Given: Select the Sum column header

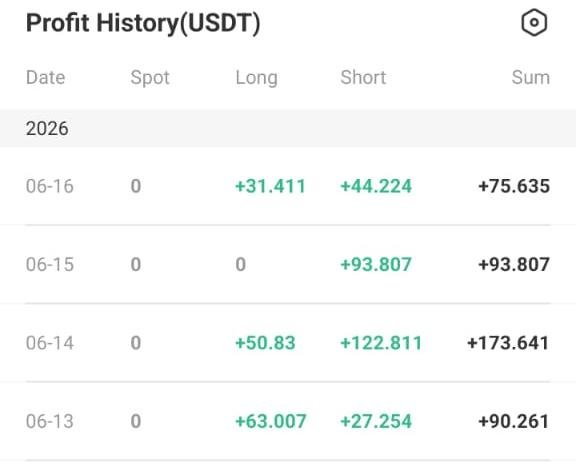Looking at the screenshot, I should (531, 78).
